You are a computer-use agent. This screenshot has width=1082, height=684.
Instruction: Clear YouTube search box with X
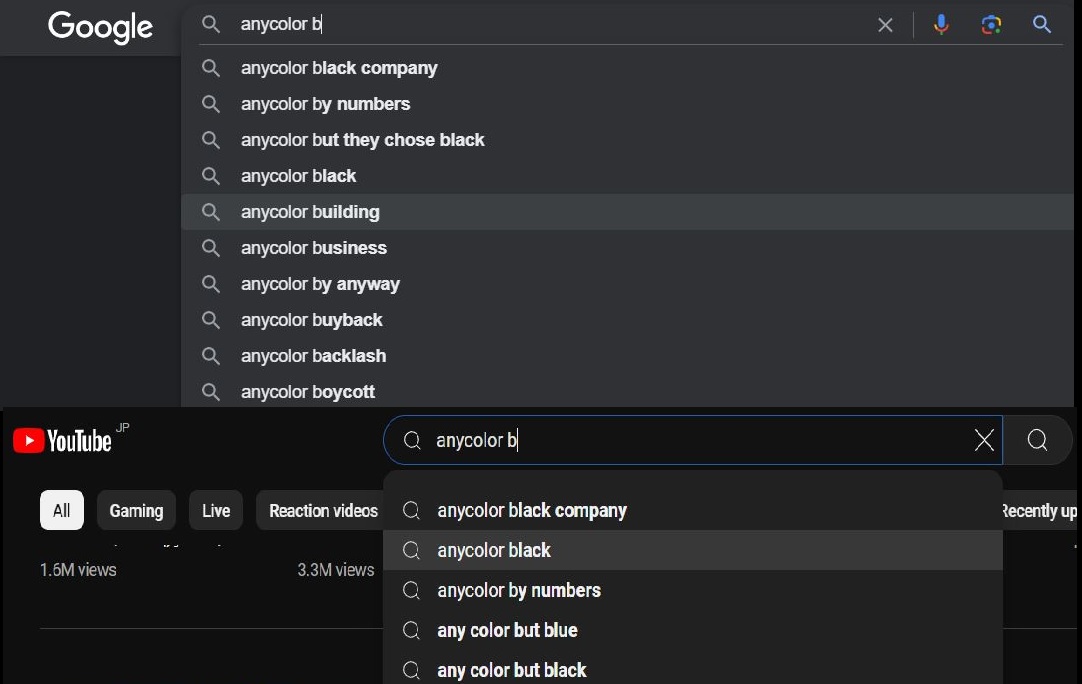(x=984, y=440)
